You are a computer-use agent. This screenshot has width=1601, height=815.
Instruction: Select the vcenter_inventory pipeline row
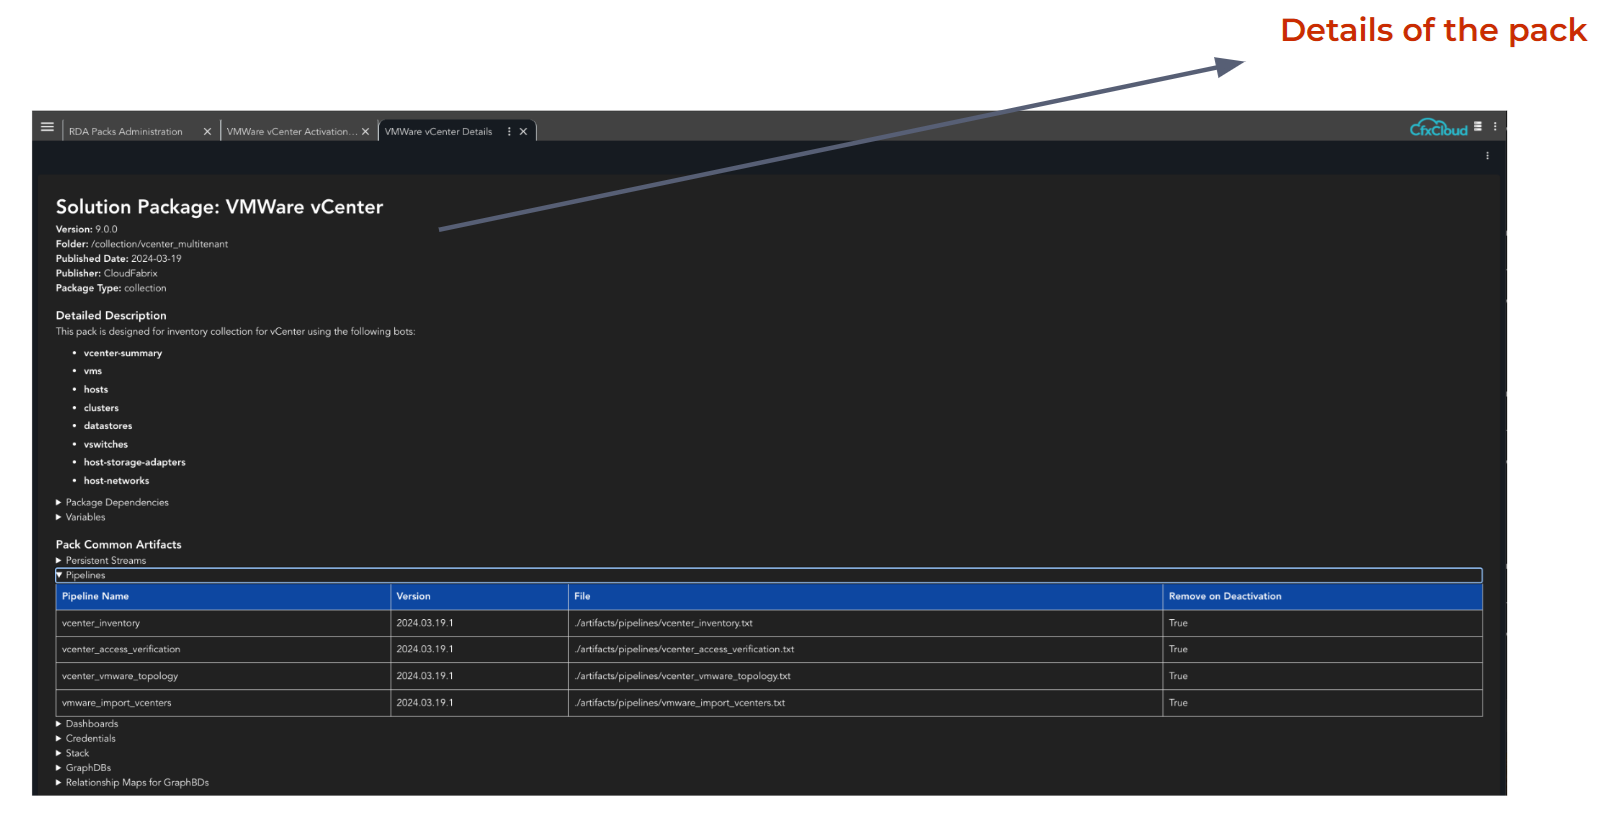click(101, 624)
